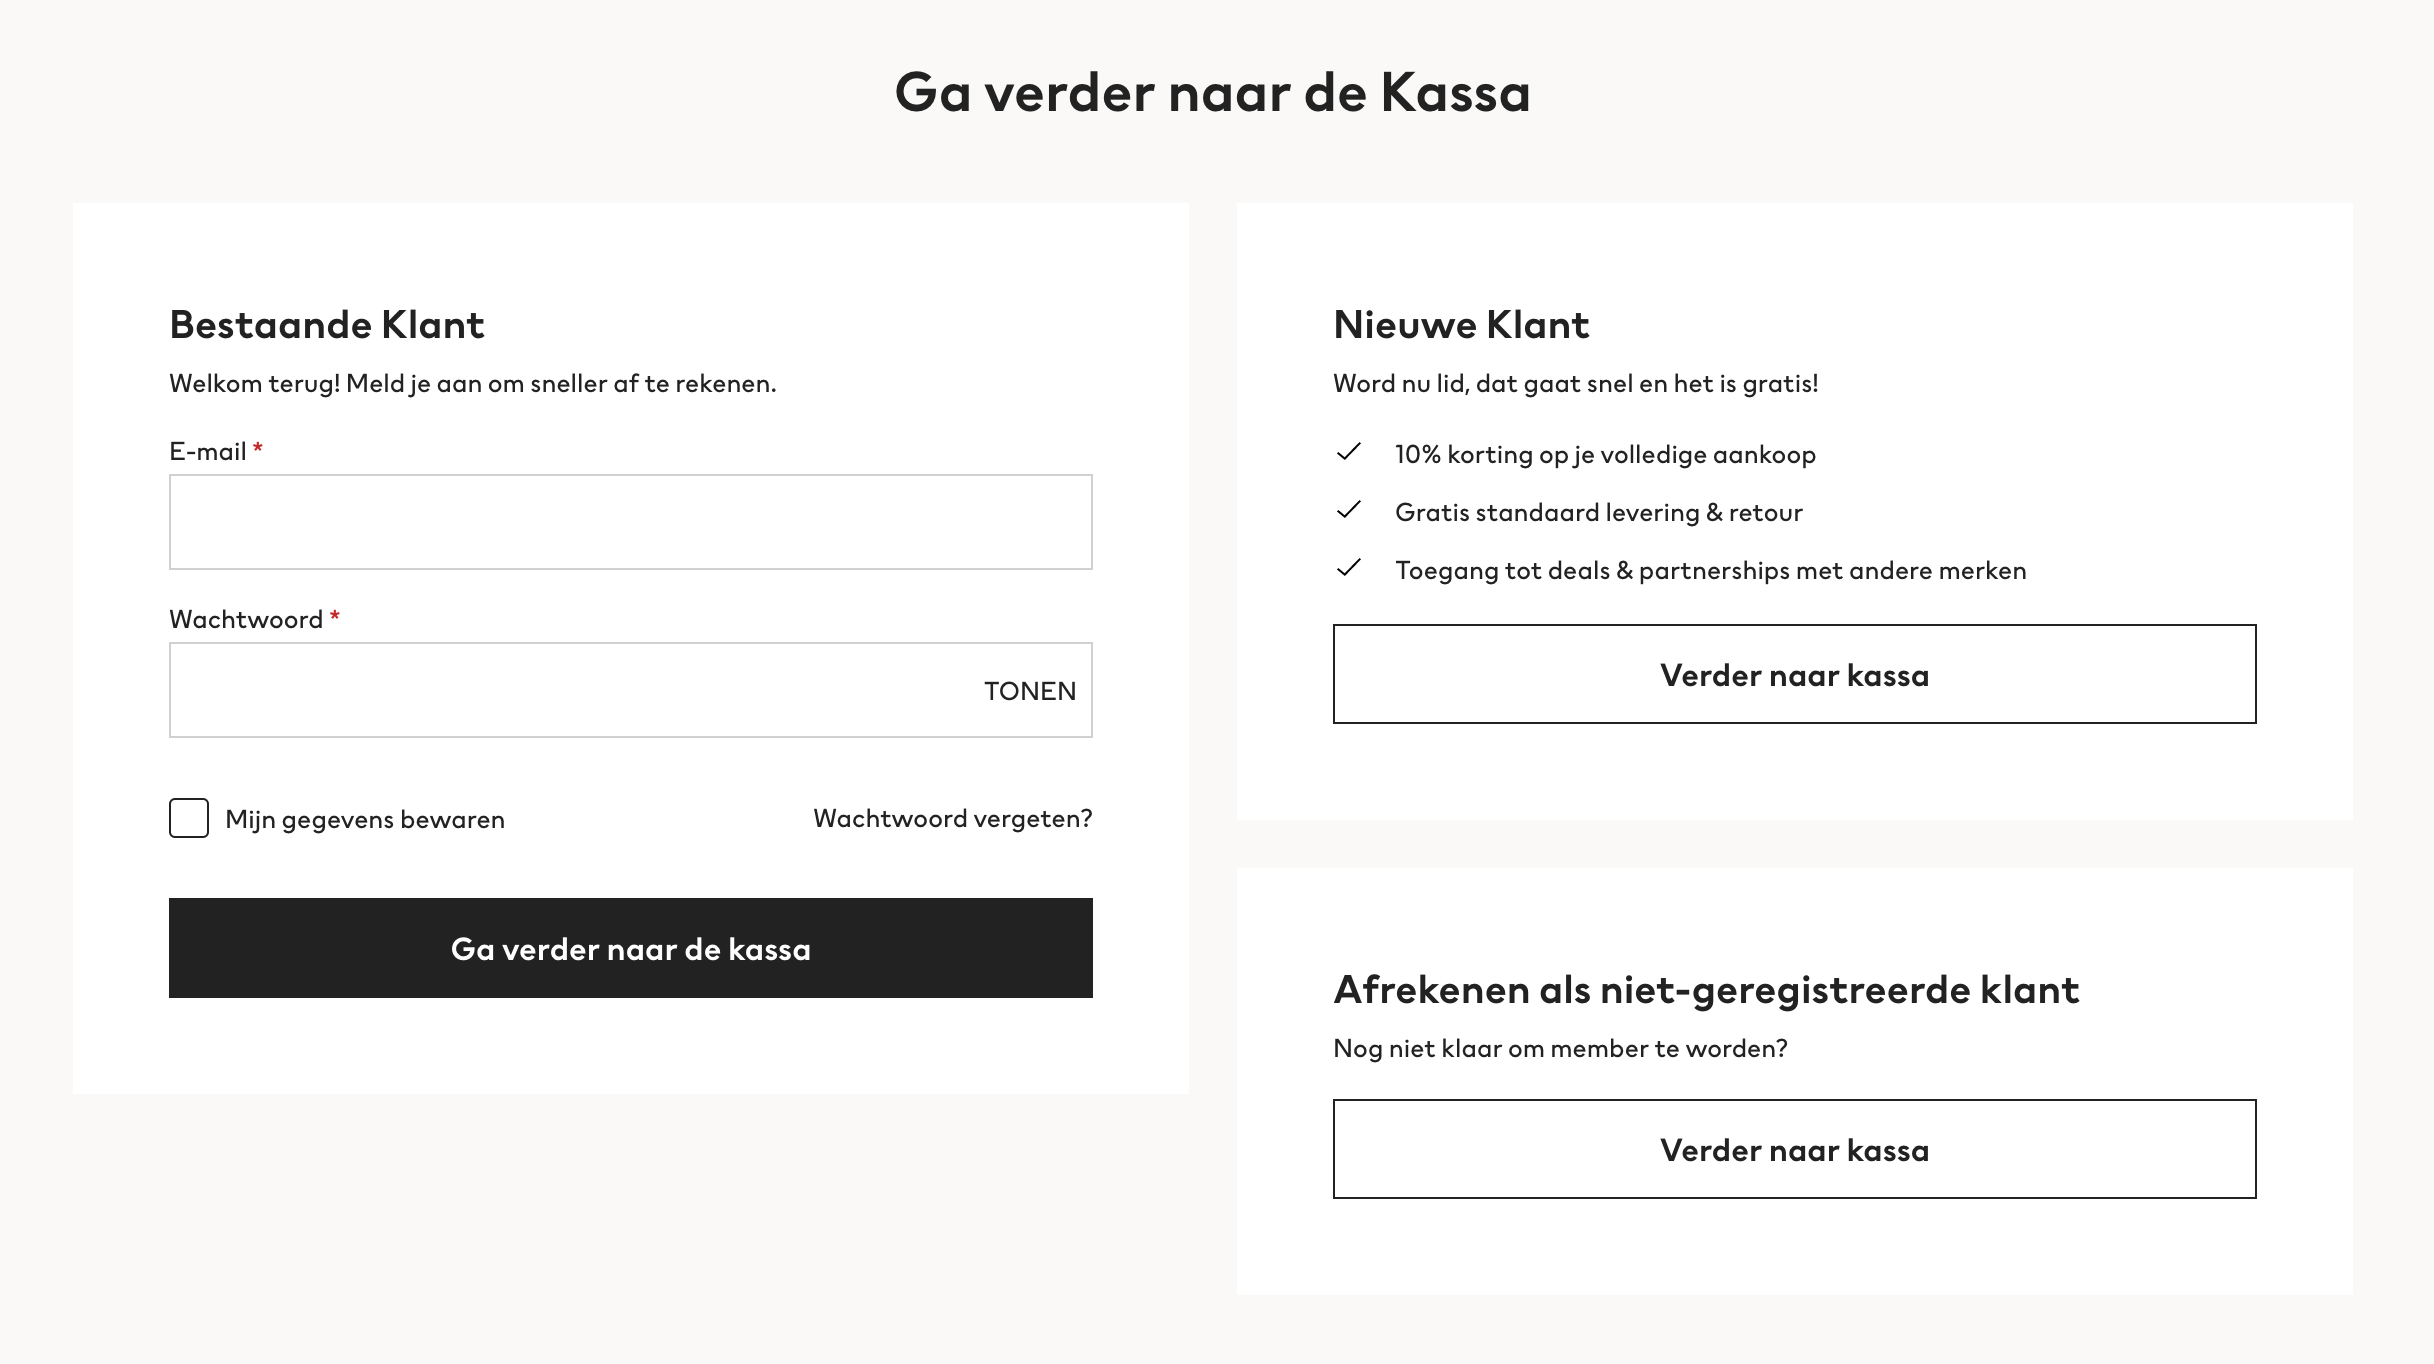This screenshot has height=1364, width=2434.
Task: Click the checkmark icon beside Toegang tot deals
Action: [x=1348, y=568]
